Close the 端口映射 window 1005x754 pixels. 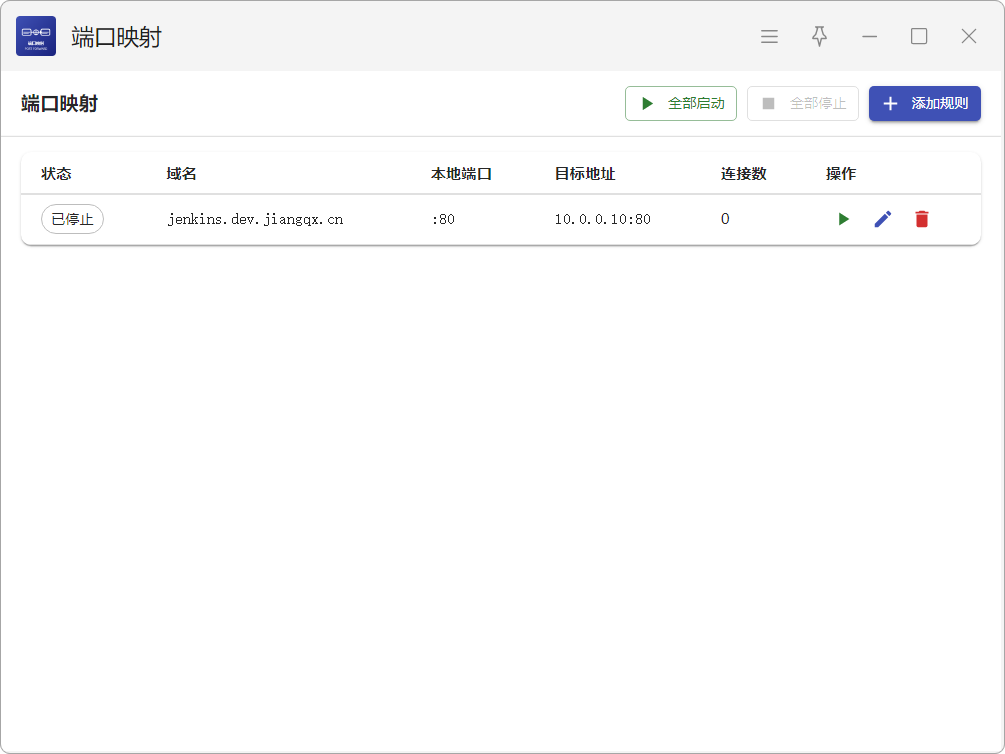tap(969, 37)
